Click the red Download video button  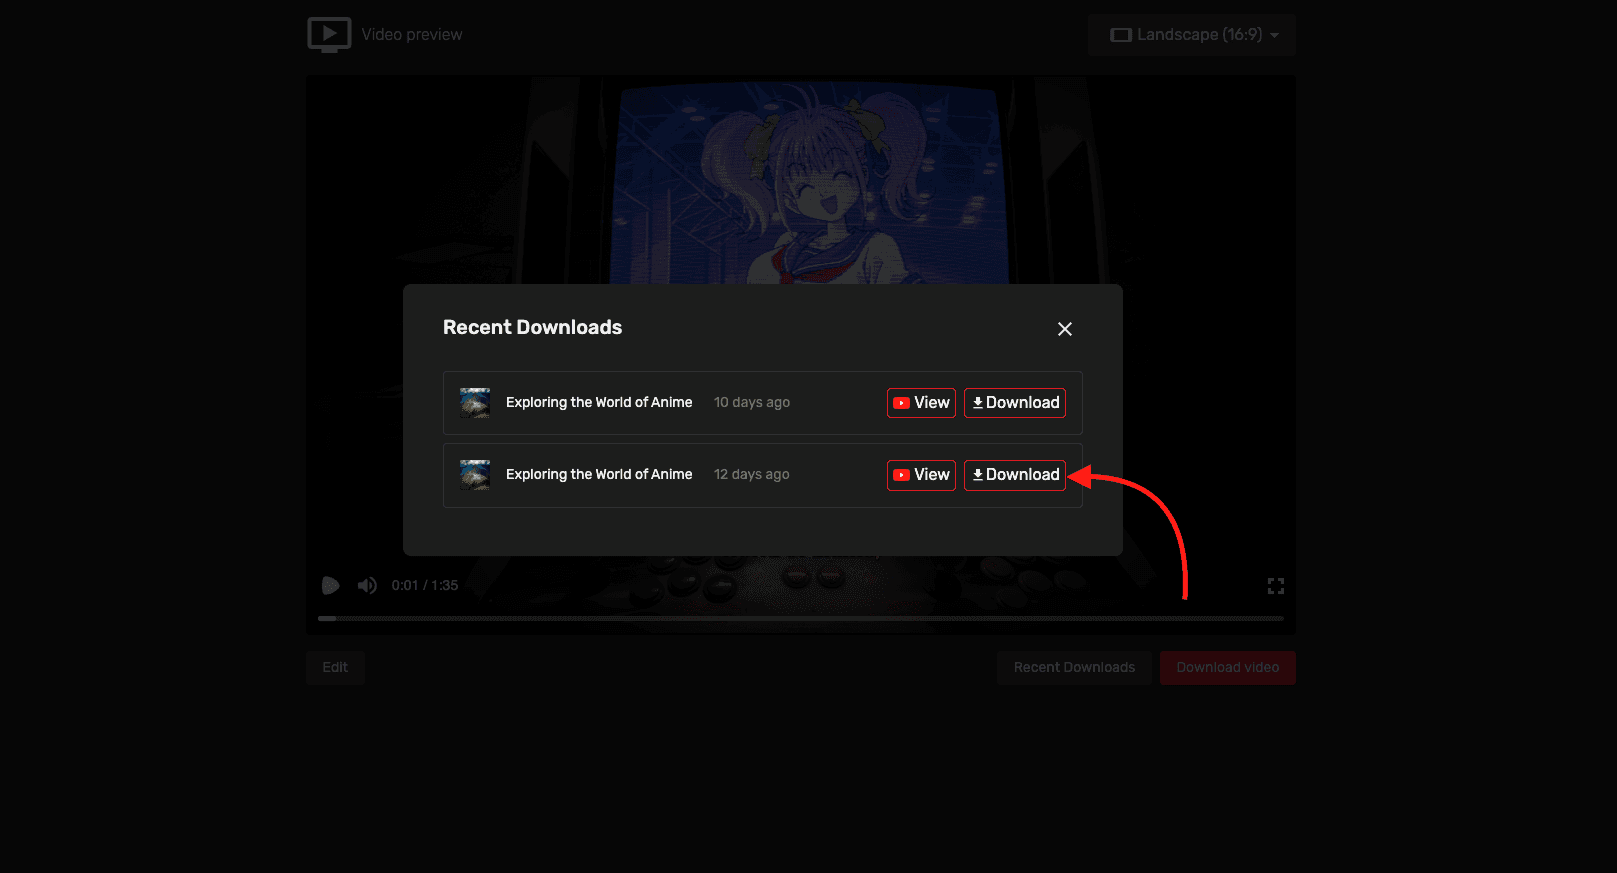[1228, 668]
